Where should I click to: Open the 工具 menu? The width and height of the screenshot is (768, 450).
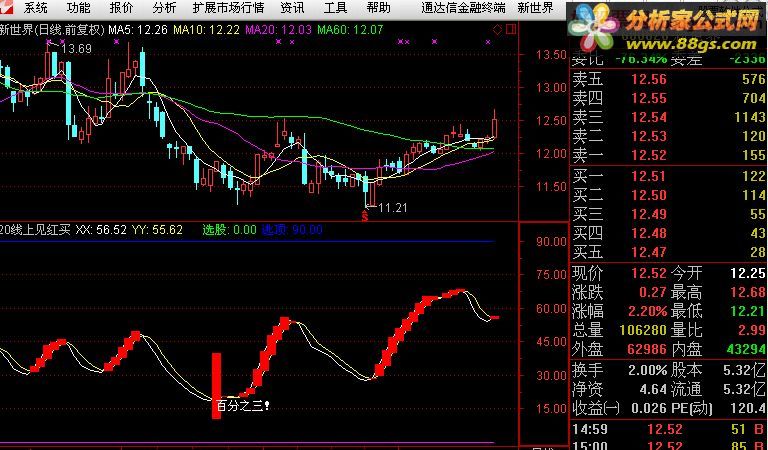pyautogui.click(x=336, y=7)
